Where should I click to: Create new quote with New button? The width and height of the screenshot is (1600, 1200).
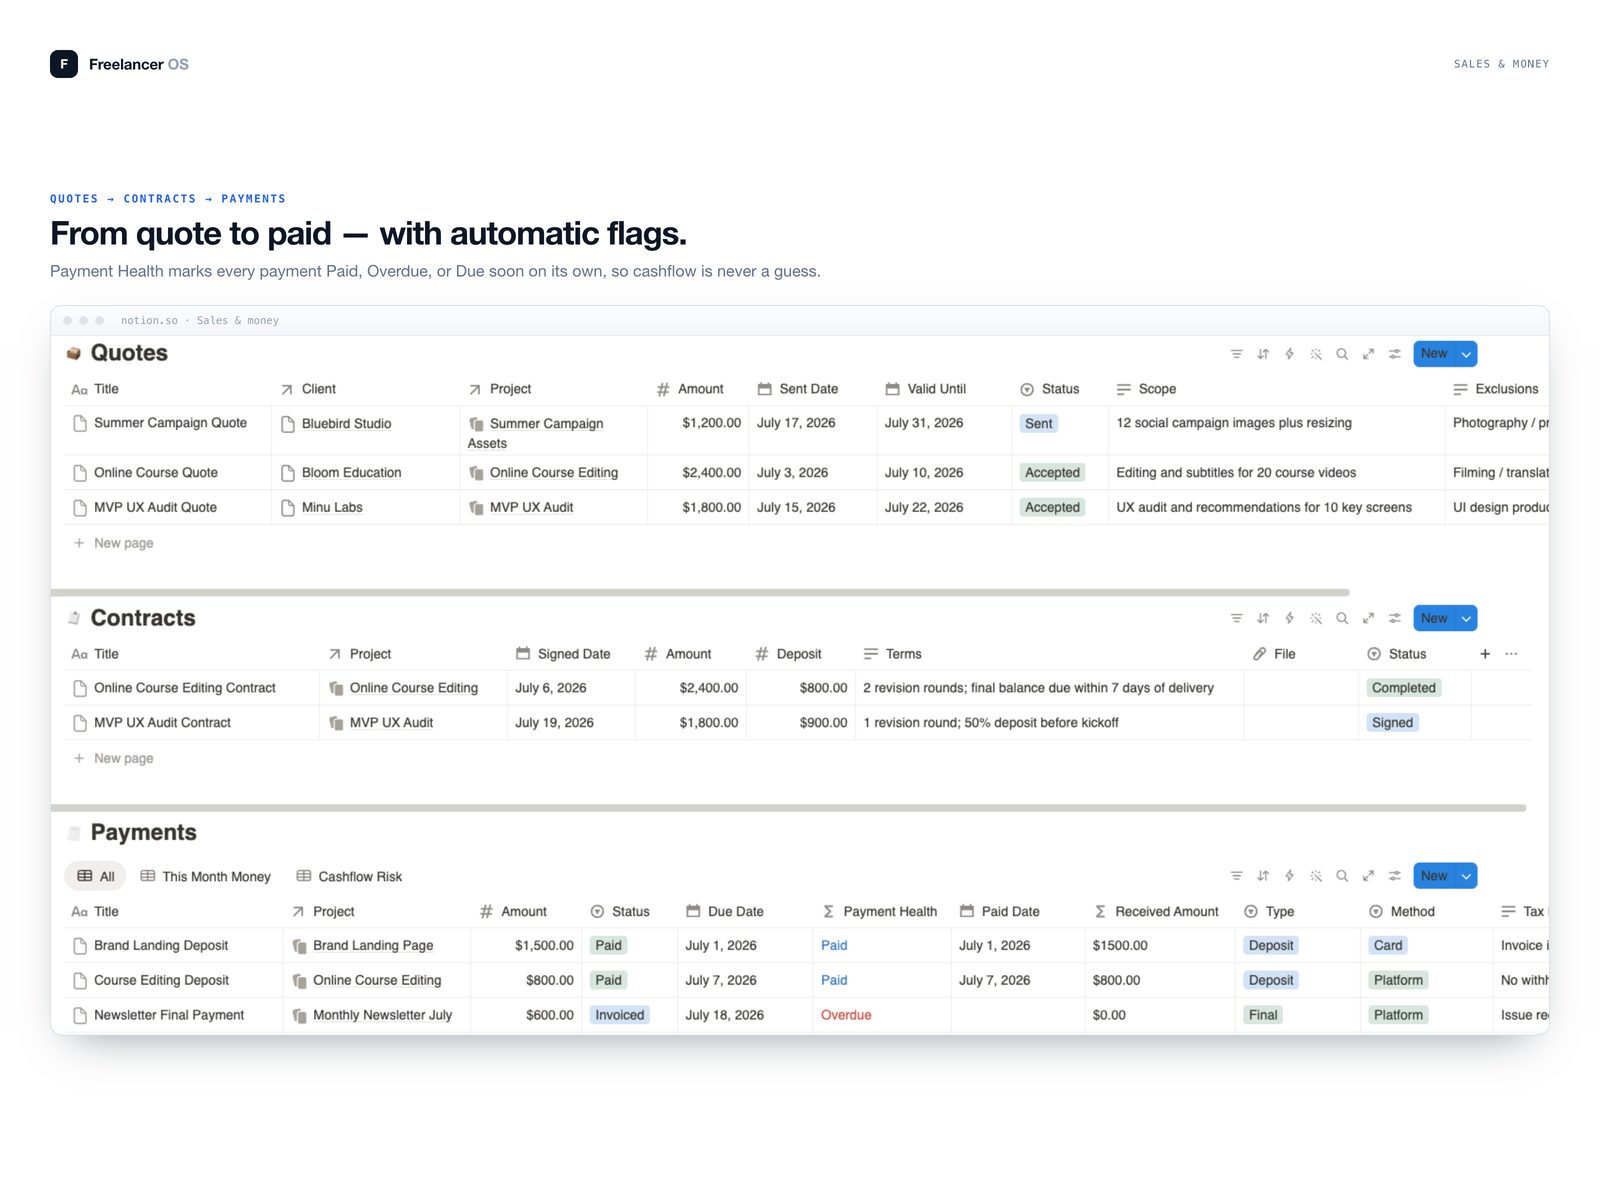1434,354
